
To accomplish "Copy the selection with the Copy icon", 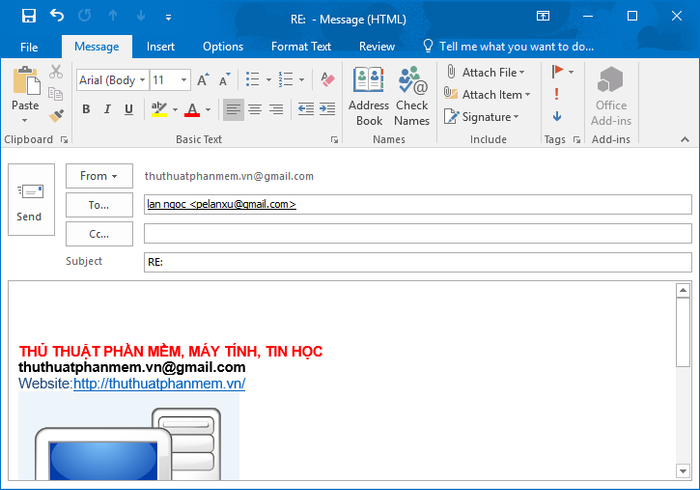I will pos(56,94).
